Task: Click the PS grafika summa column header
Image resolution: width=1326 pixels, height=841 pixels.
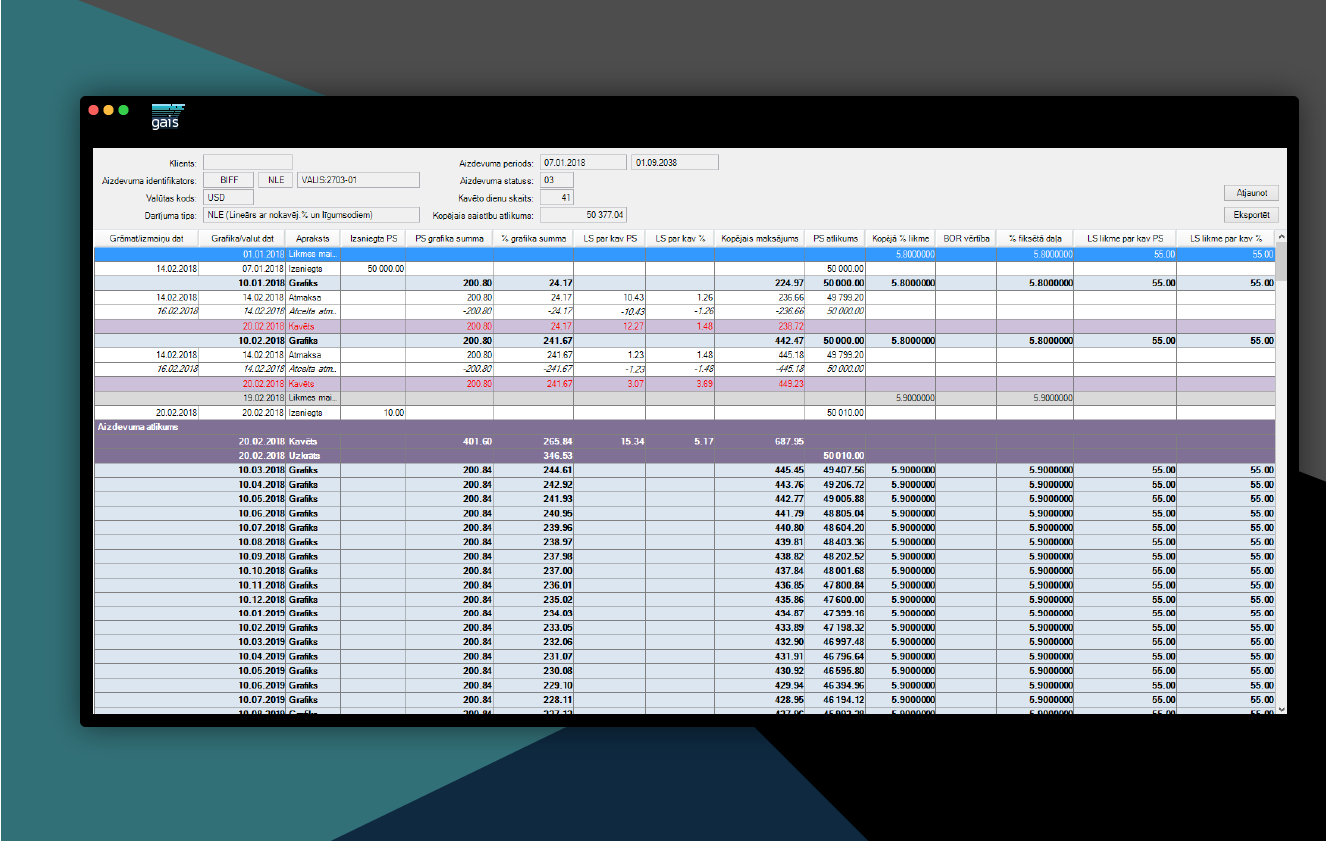Action: point(449,239)
